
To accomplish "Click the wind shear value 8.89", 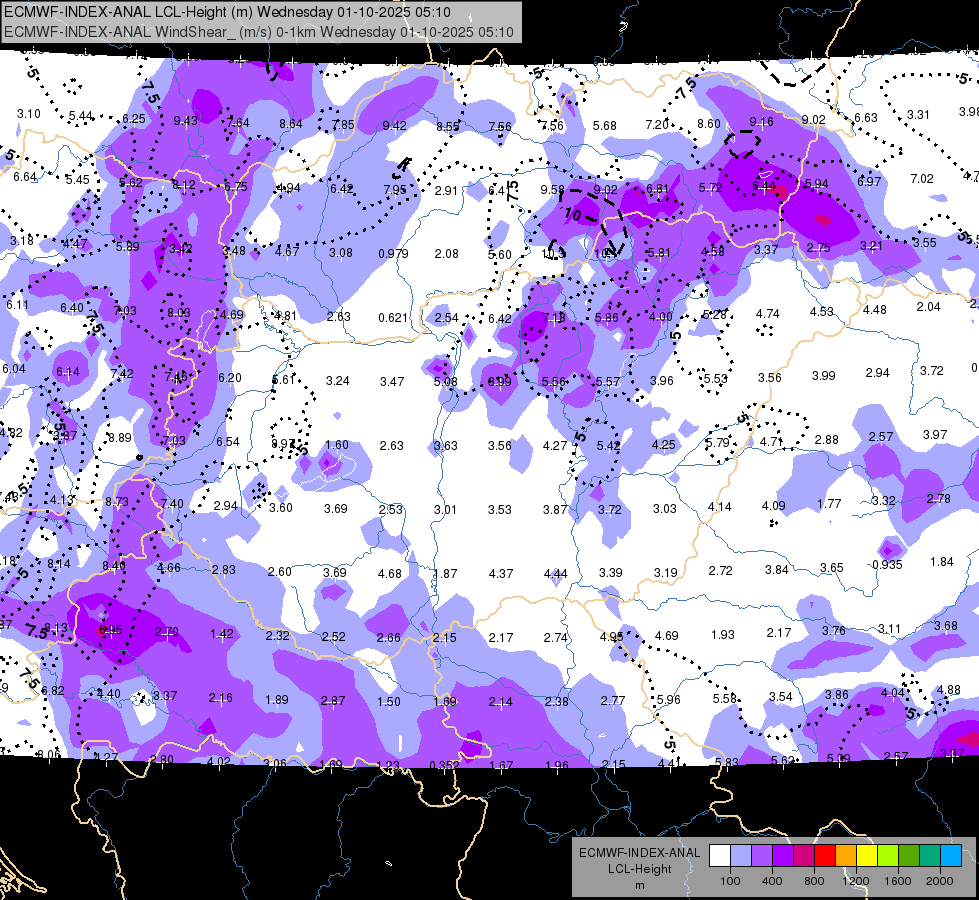I will (120, 438).
